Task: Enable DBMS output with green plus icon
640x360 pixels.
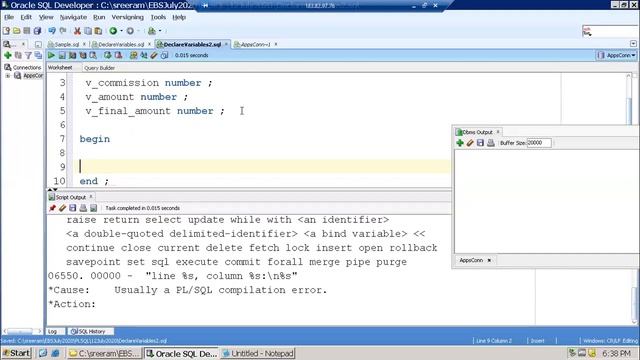Action: [460, 143]
